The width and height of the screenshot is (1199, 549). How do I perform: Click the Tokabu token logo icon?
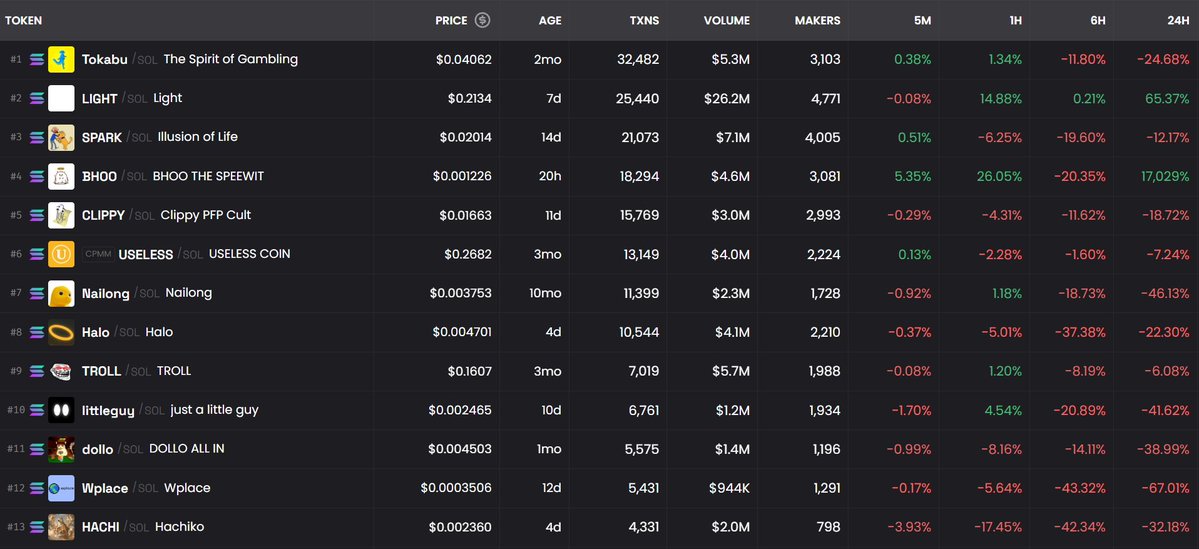(x=61, y=60)
